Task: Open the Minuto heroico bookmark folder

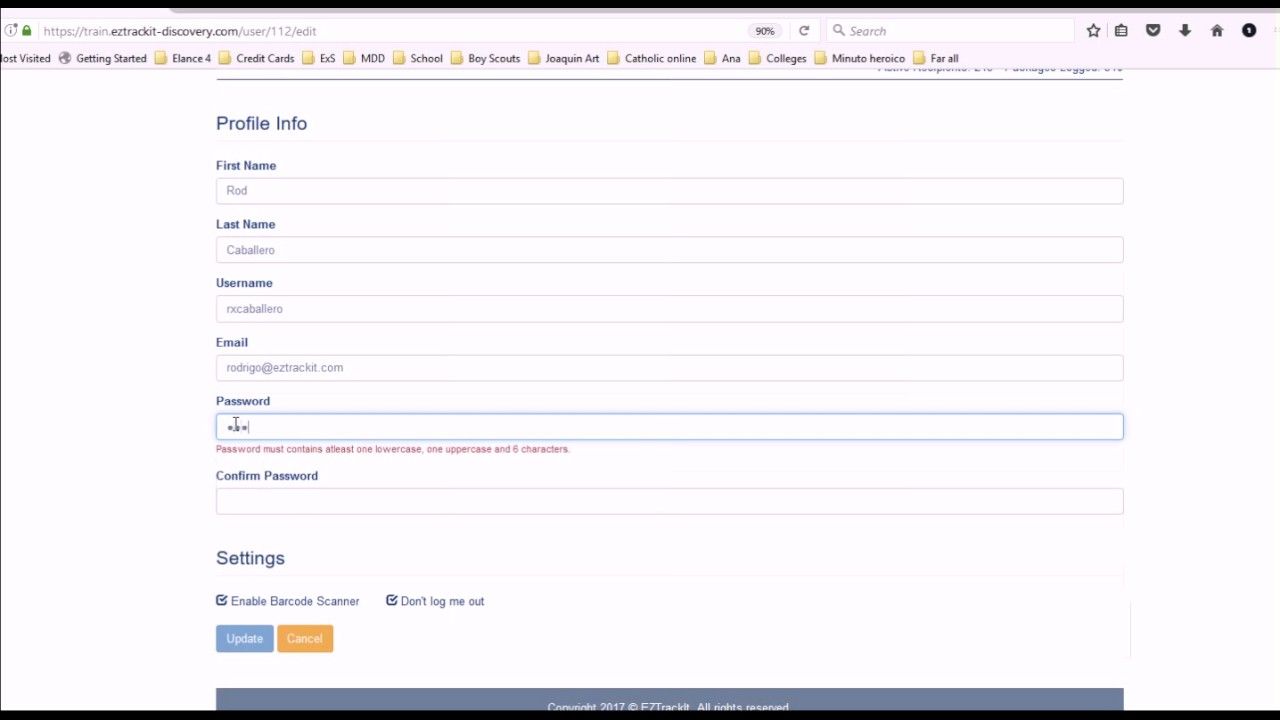Action: 859,58
